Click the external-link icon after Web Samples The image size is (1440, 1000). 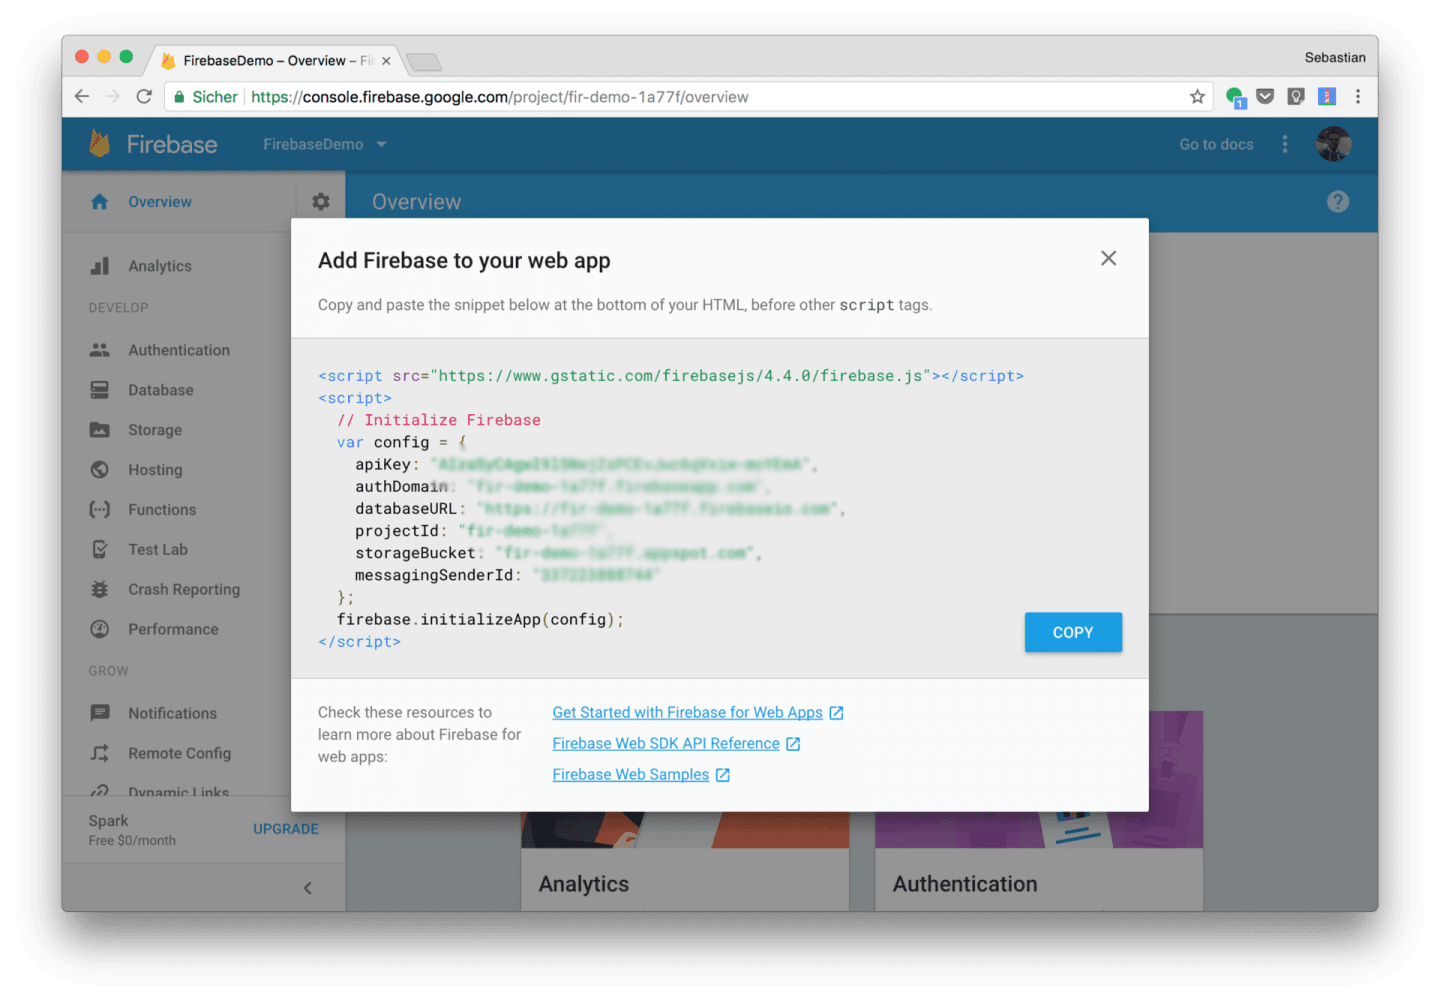click(x=723, y=775)
